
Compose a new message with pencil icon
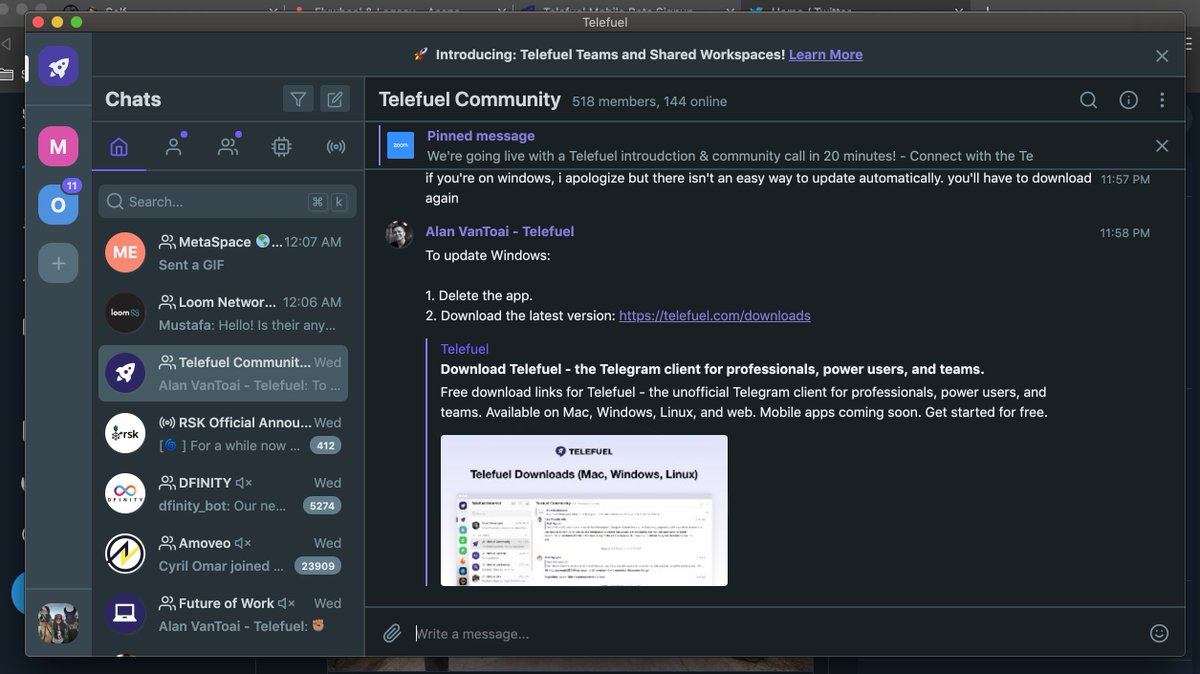point(335,99)
